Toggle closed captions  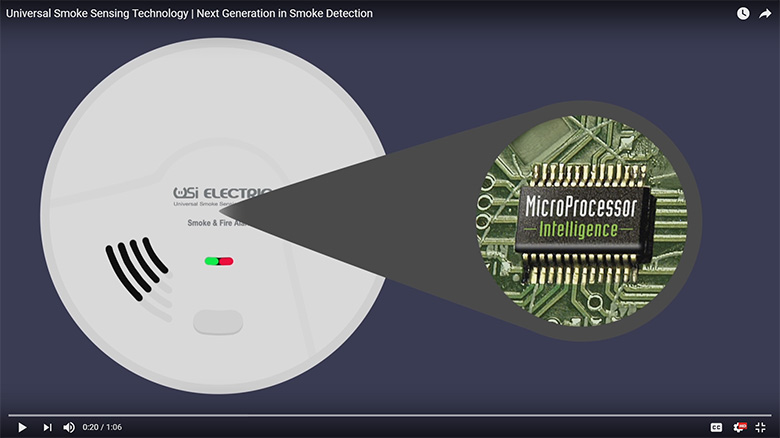pos(716,427)
